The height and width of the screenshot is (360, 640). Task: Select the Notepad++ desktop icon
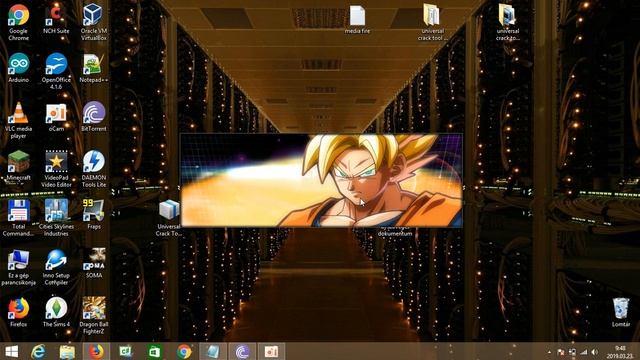coord(93,68)
